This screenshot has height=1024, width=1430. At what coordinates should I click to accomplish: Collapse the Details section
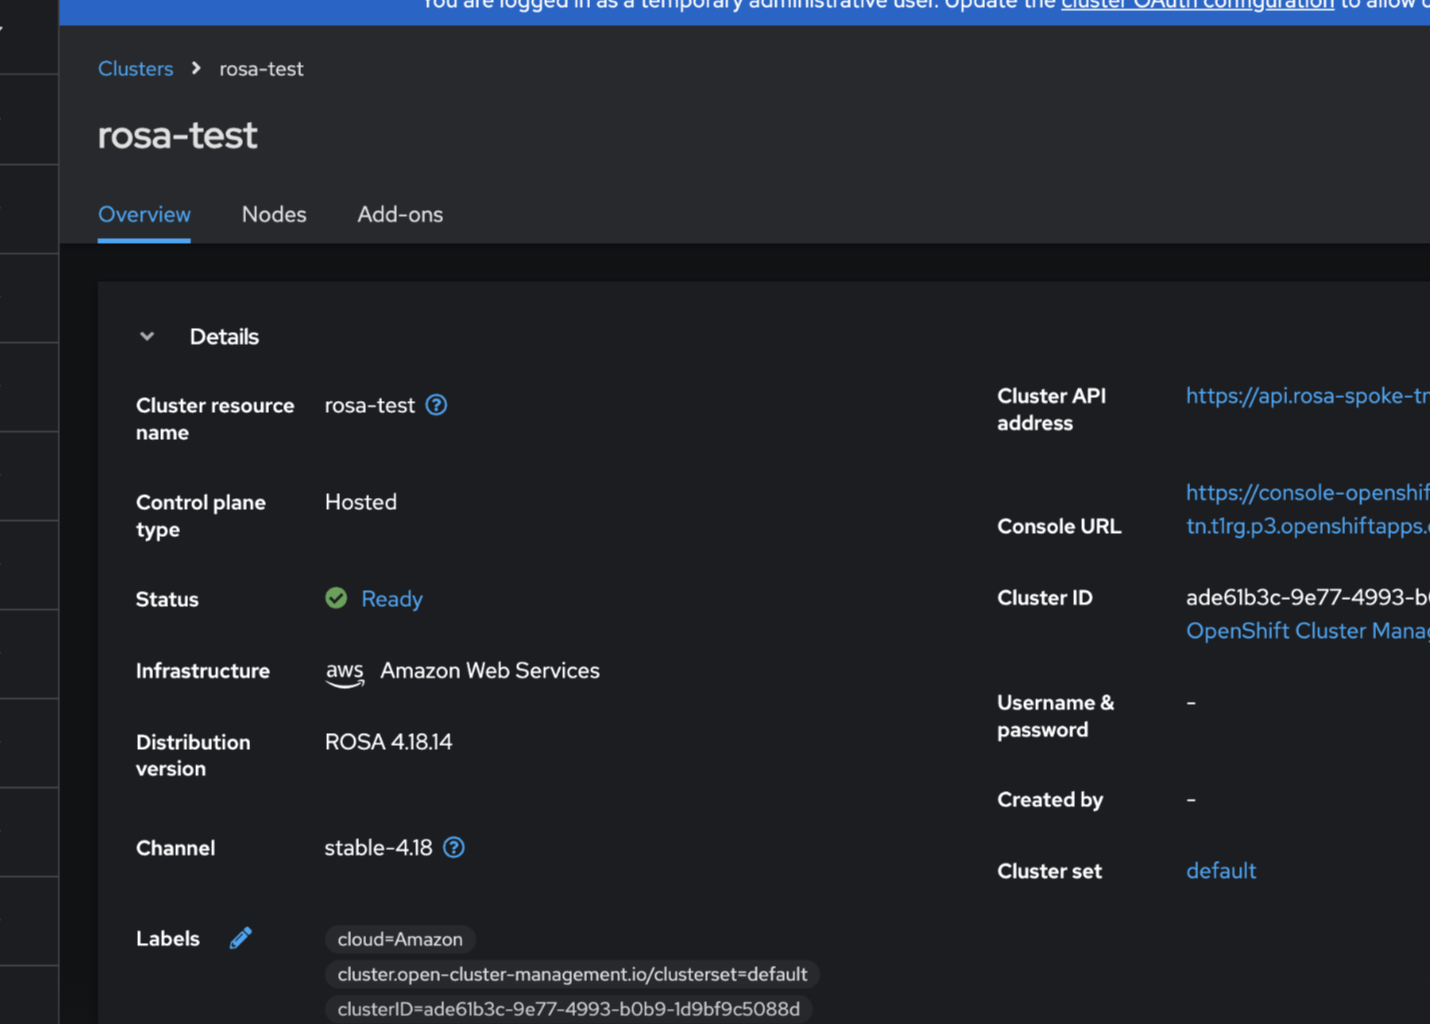147,337
